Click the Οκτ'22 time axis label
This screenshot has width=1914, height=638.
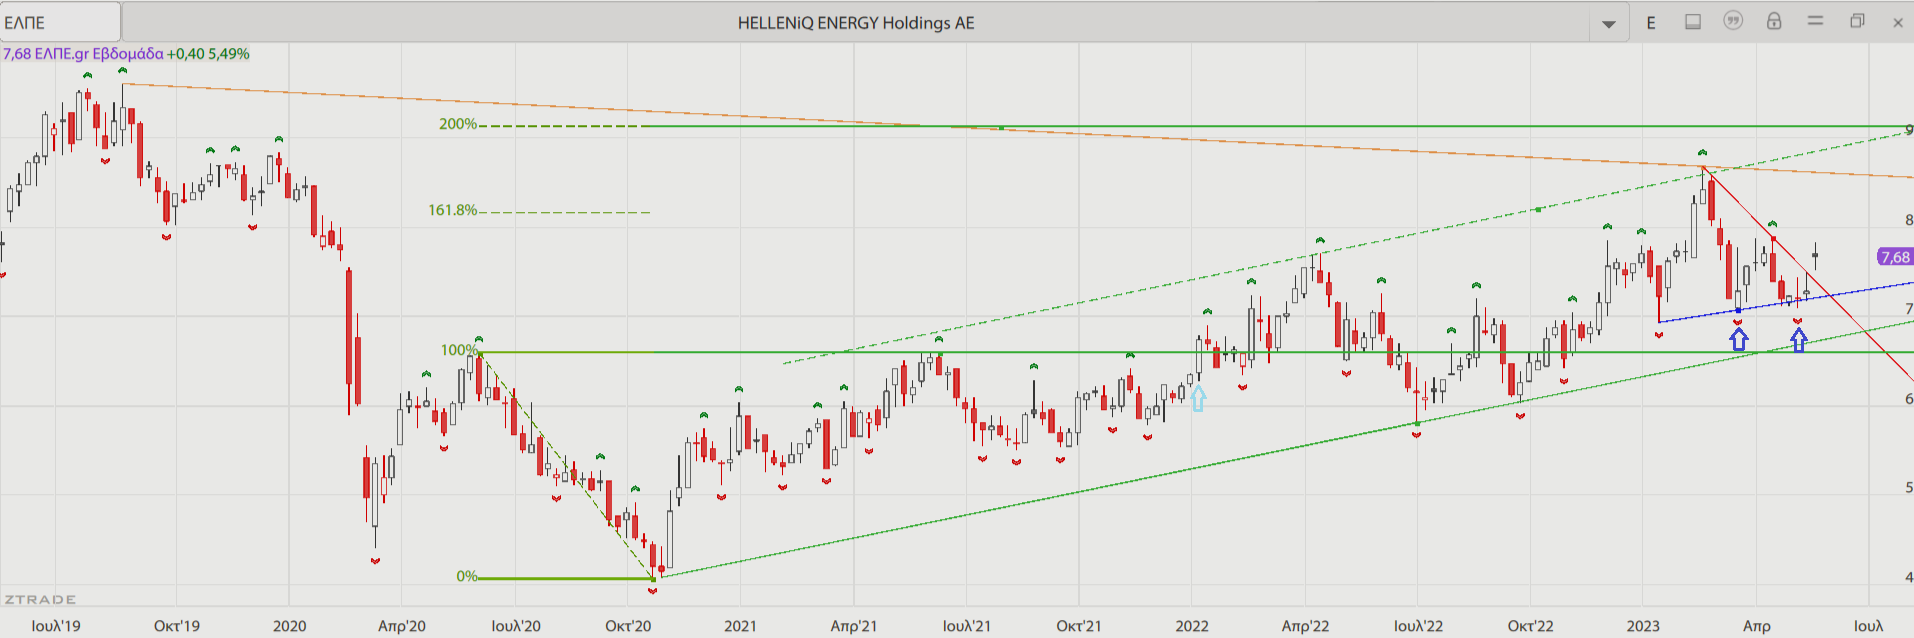coord(1531,626)
